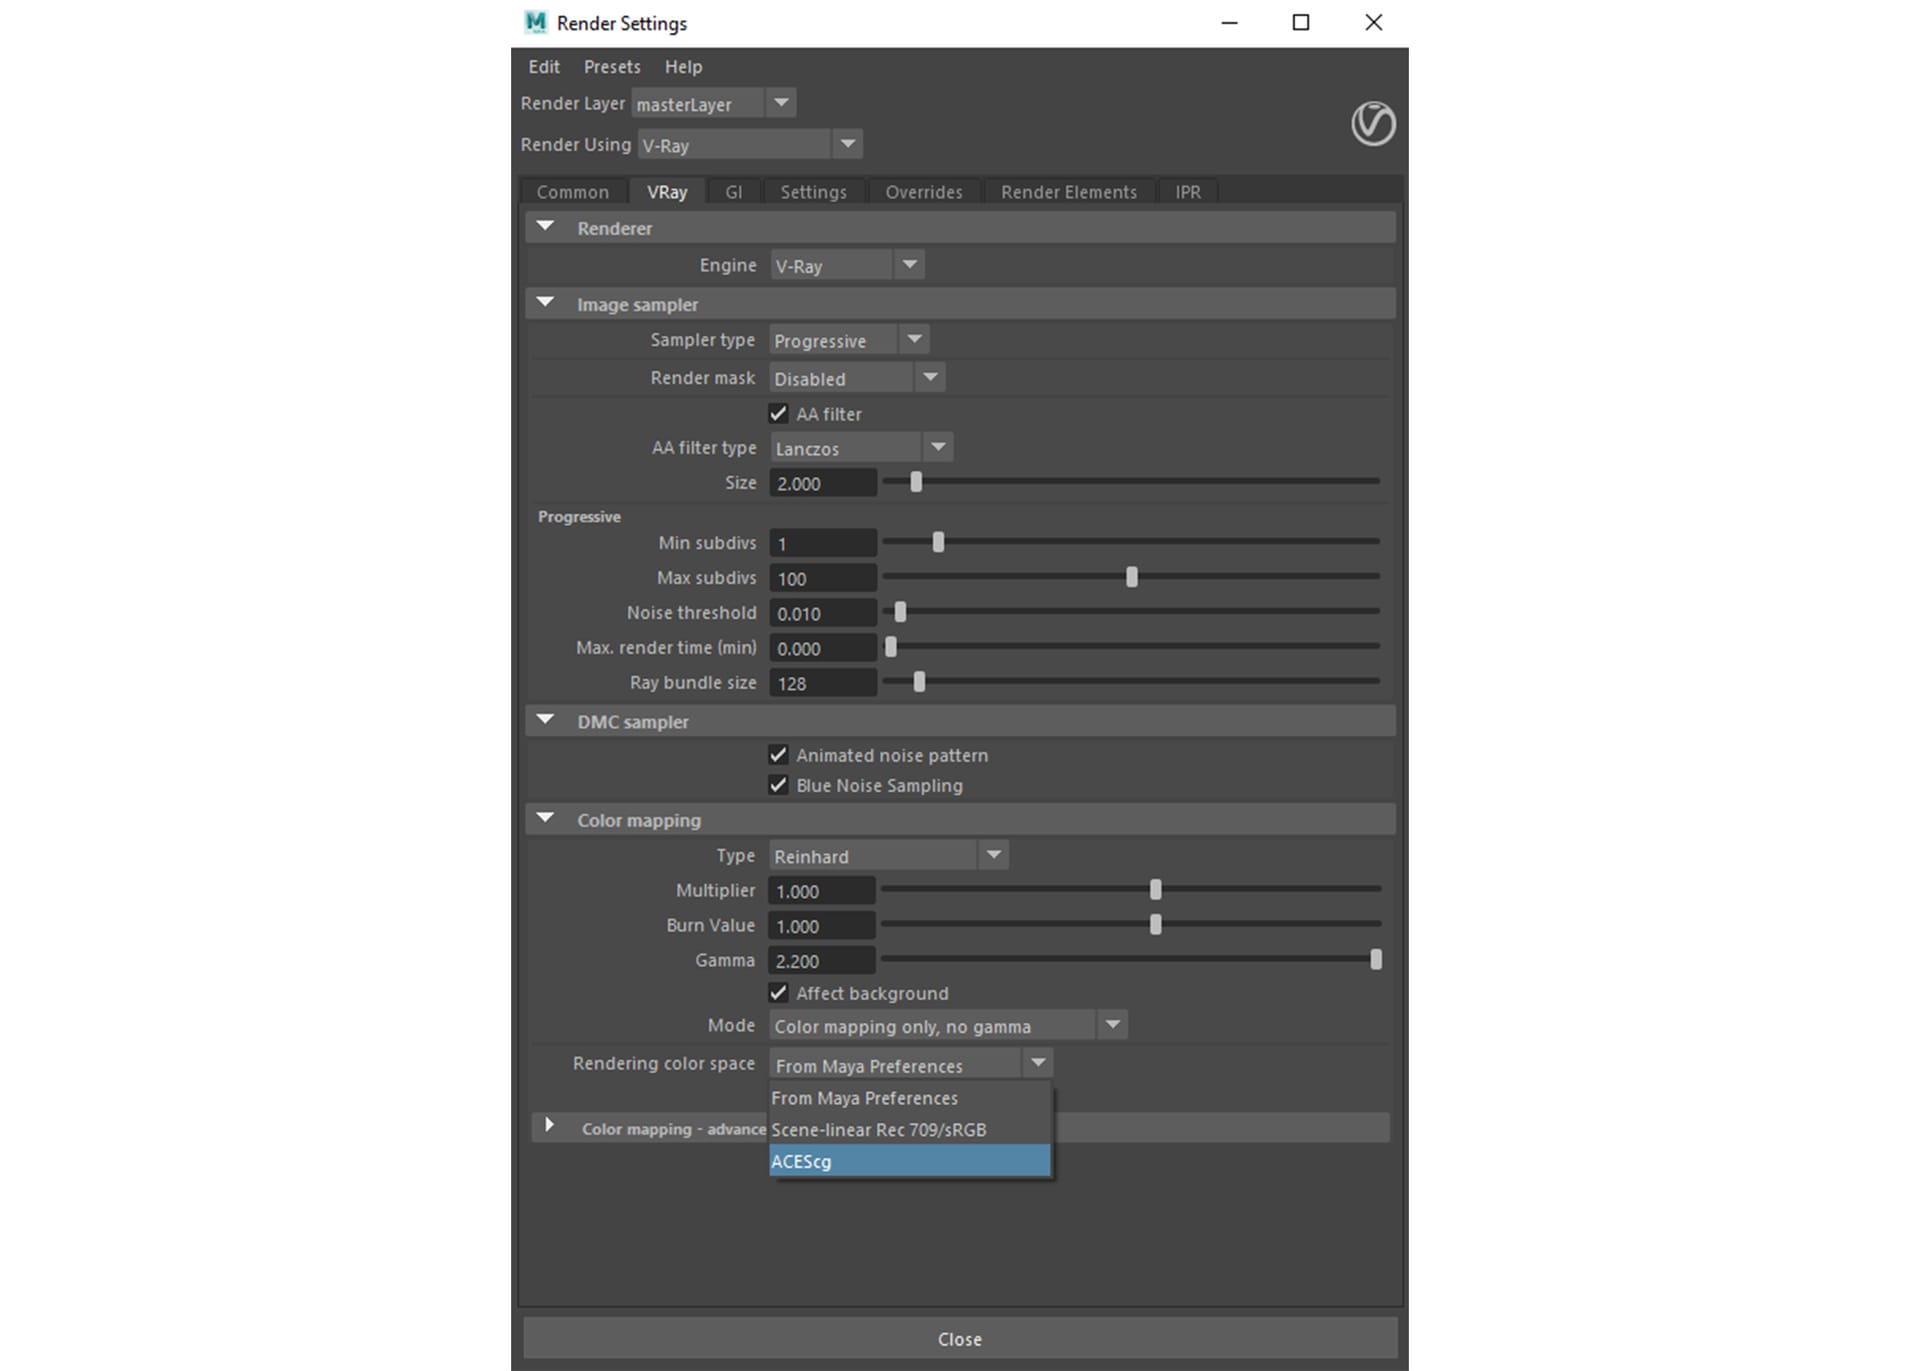Uncheck the AA filter checkbox
1920x1371 pixels.
click(x=778, y=413)
